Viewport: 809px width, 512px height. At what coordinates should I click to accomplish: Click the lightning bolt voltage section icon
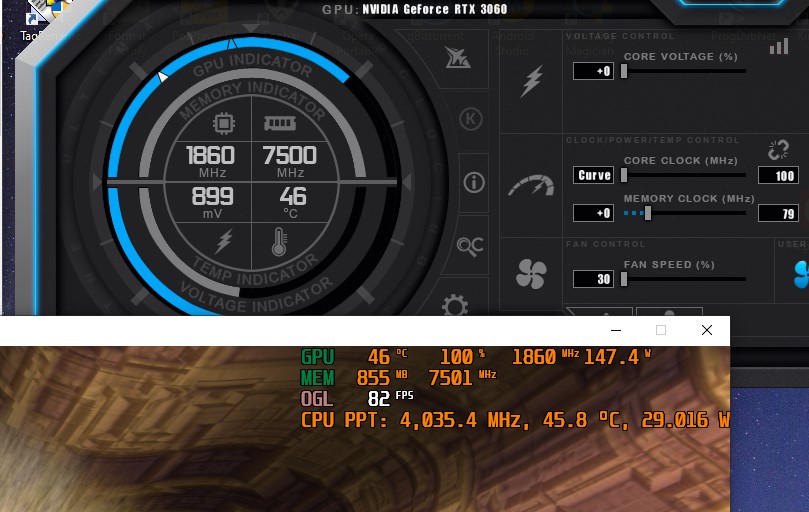pyautogui.click(x=531, y=81)
